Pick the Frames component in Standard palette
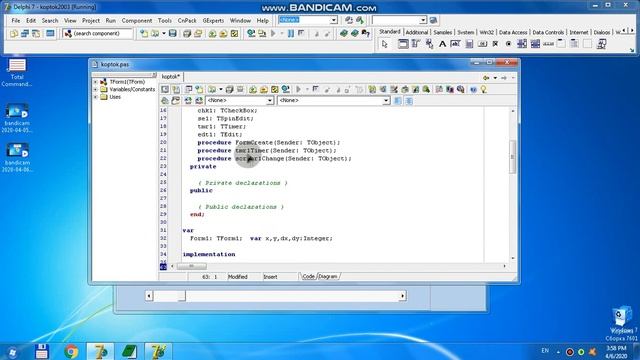The width and height of the screenshot is (640, 360). pyautogui.click(x=402, y=44)
